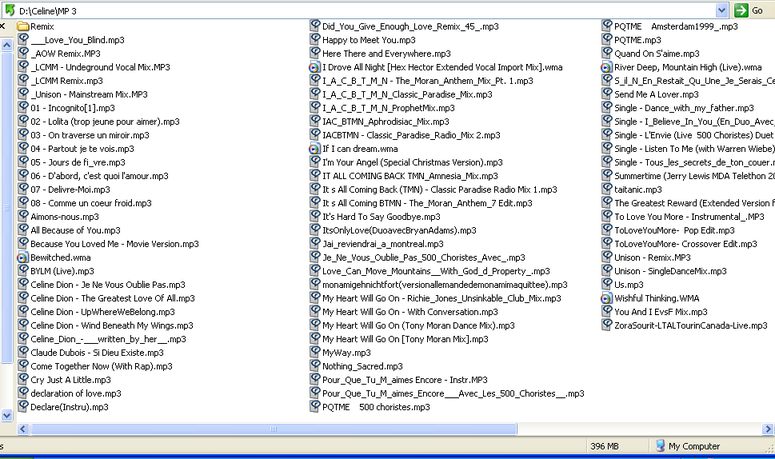Click the horizontal scrollbar thumb
Viewport: 775px width, 459px height.
(273, 429)
